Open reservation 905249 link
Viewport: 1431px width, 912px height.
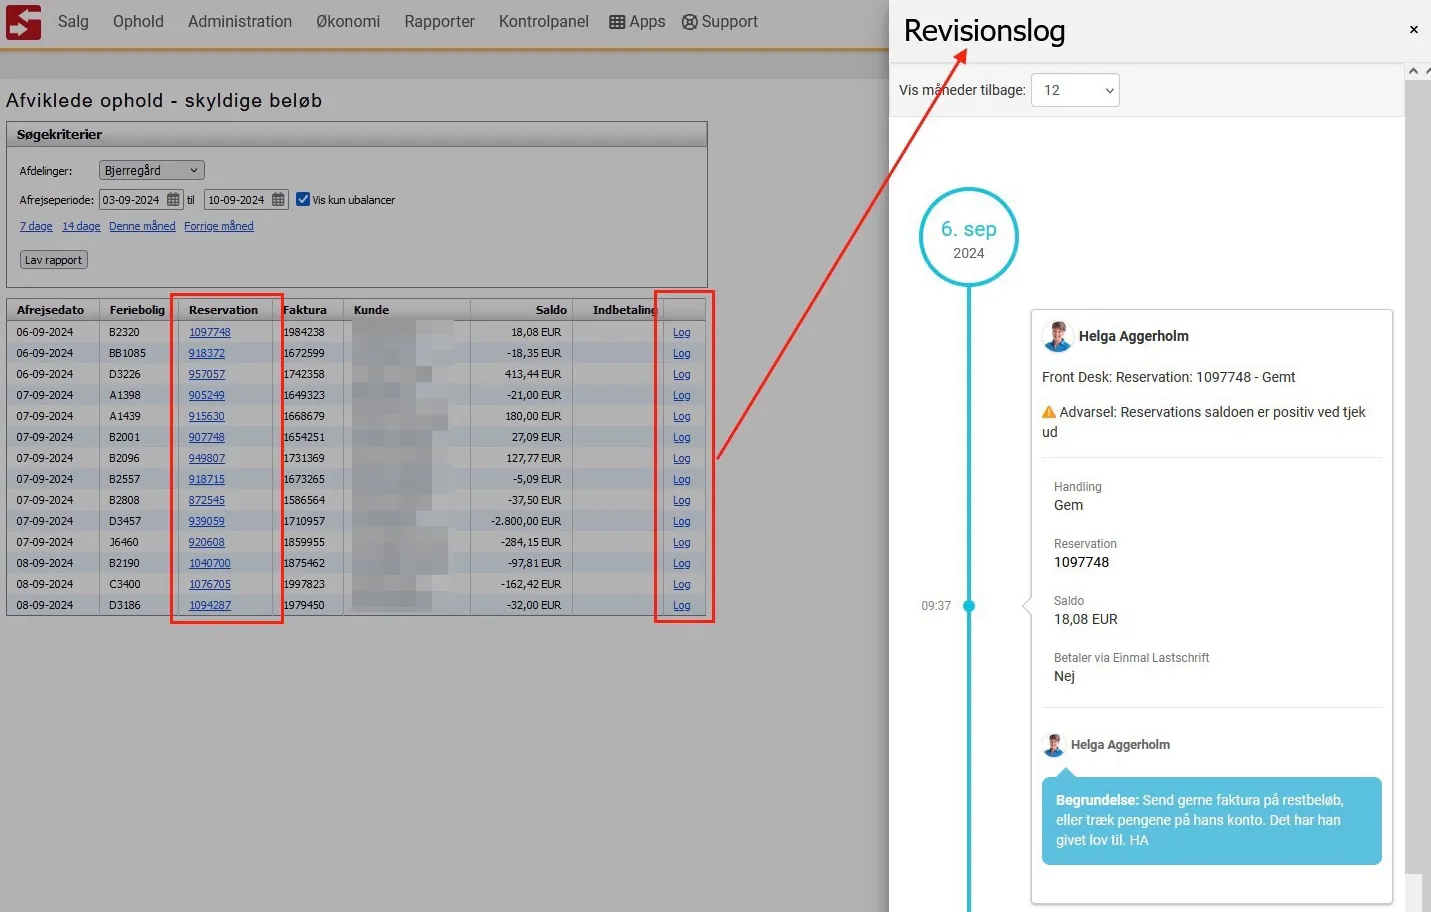tap(207, 396)
